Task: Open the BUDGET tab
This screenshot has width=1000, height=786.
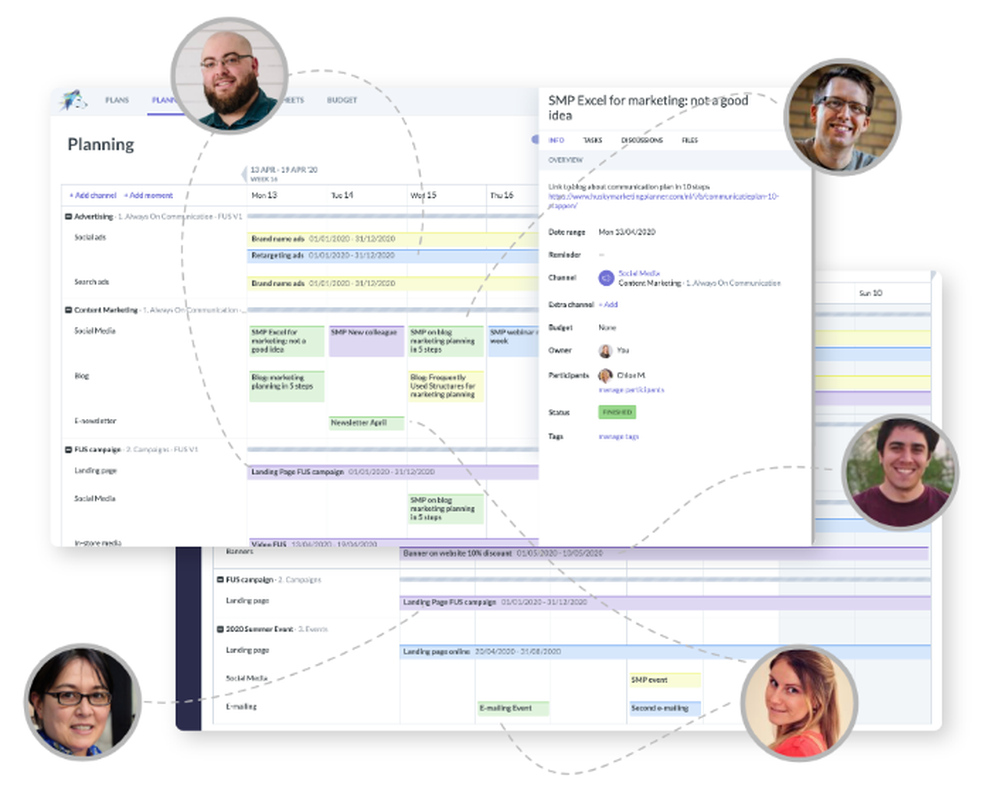Action: [x=342, y=100]
